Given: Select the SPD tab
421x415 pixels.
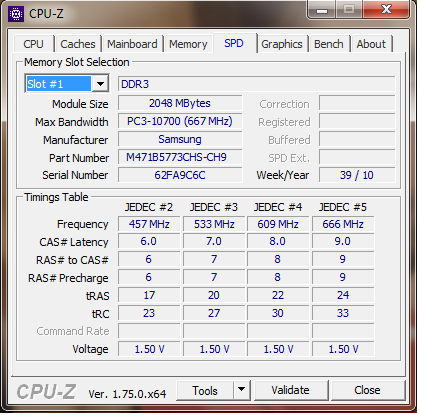Looking at the screenshot, I should pos(234,43).
